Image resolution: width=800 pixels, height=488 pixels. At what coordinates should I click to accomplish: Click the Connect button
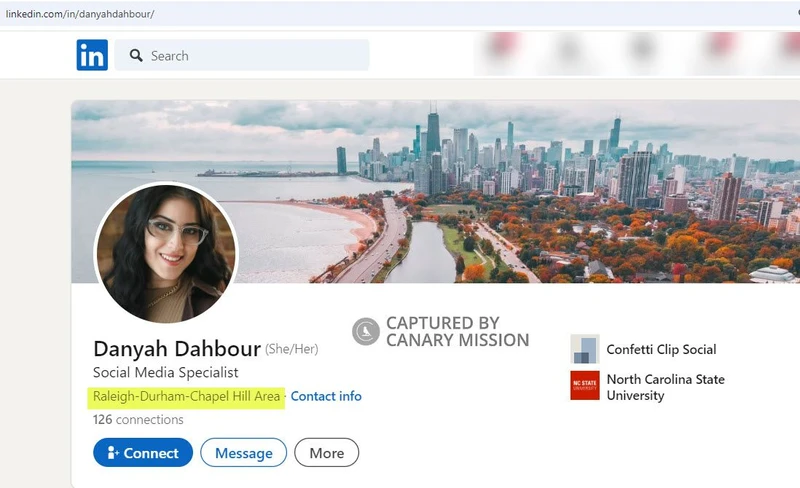coord(143,452)
